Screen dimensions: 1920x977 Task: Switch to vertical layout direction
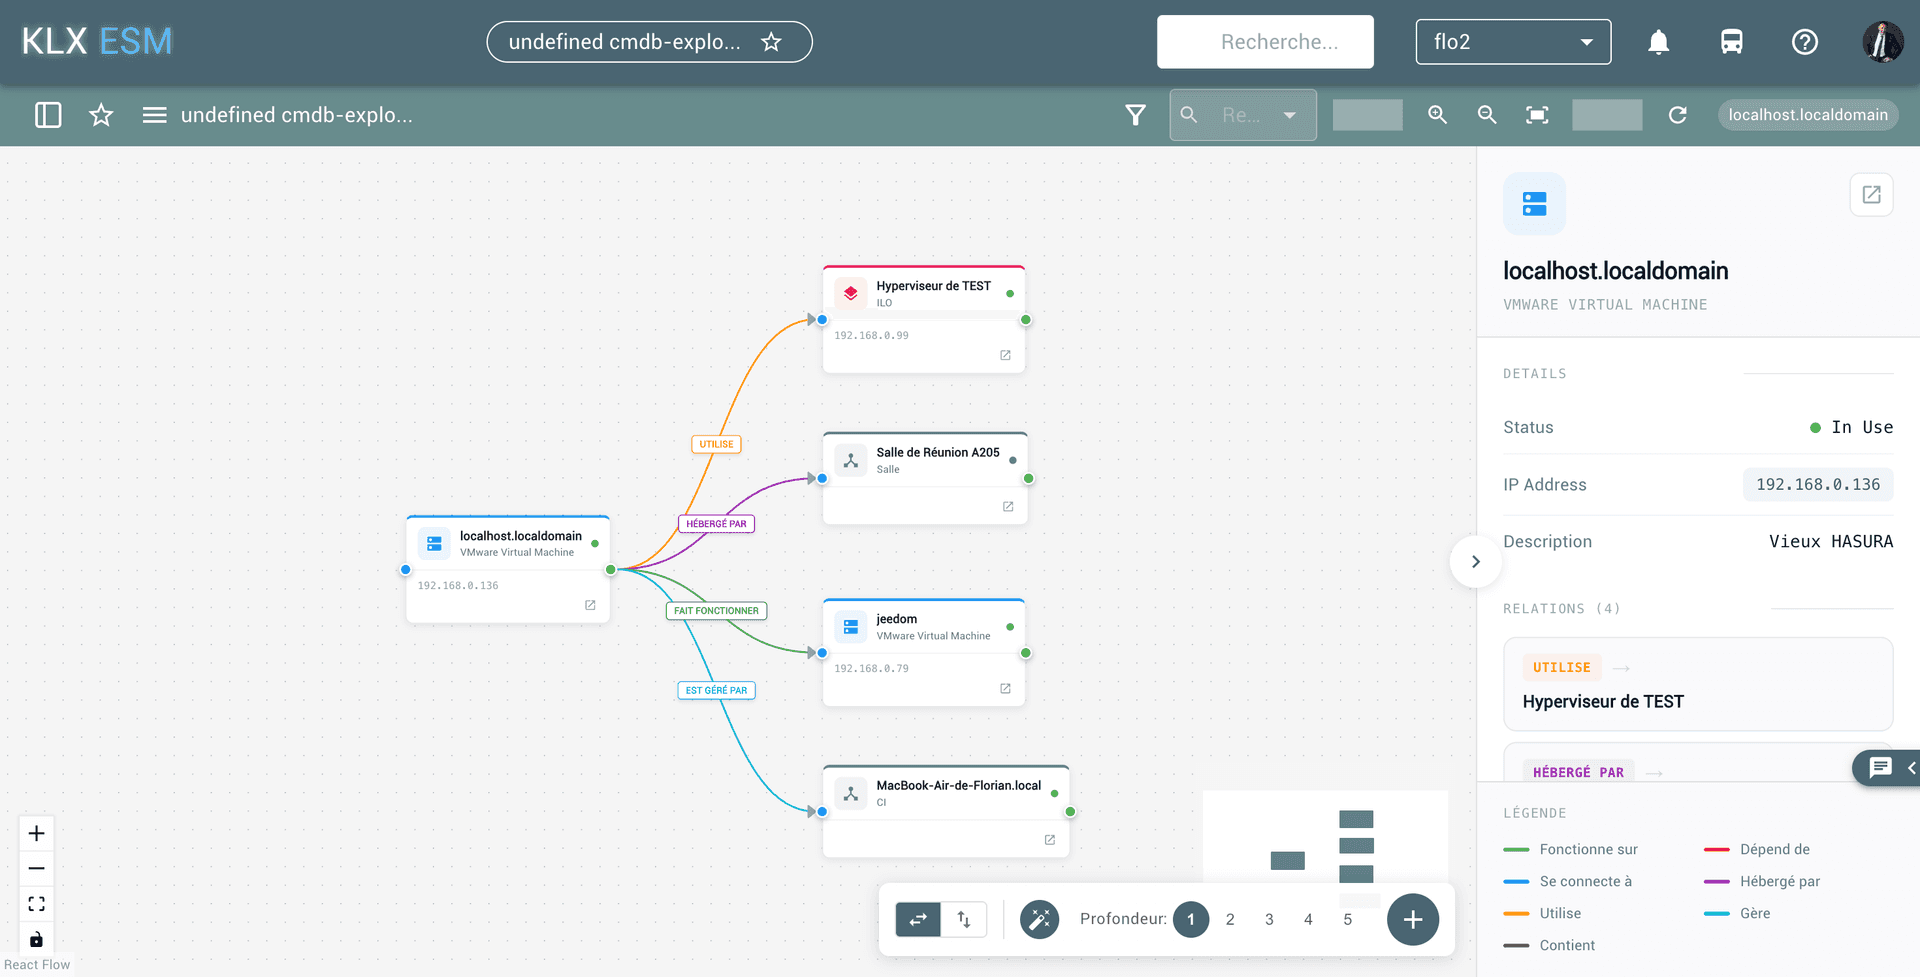coord(964,919)
